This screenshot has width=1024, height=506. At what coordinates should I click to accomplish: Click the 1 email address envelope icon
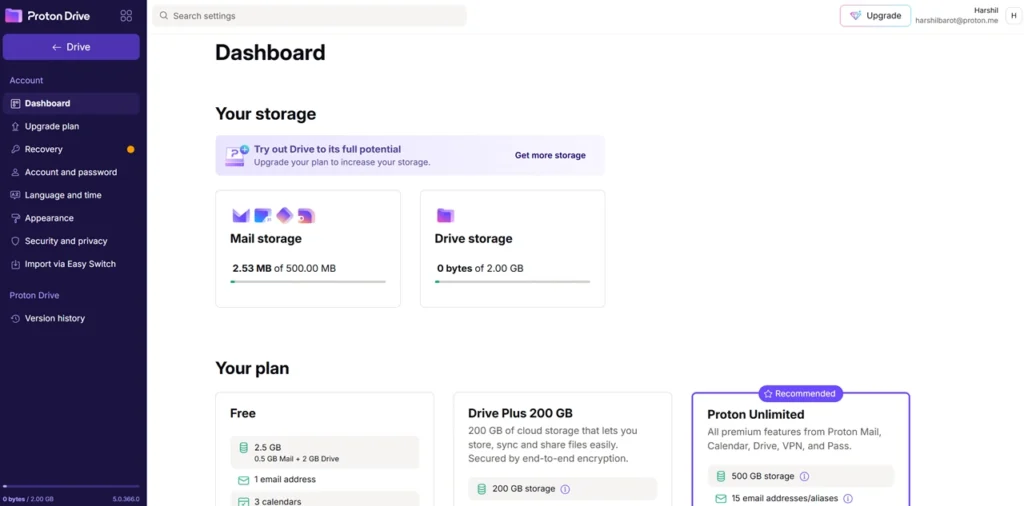(x=244, y=480)
